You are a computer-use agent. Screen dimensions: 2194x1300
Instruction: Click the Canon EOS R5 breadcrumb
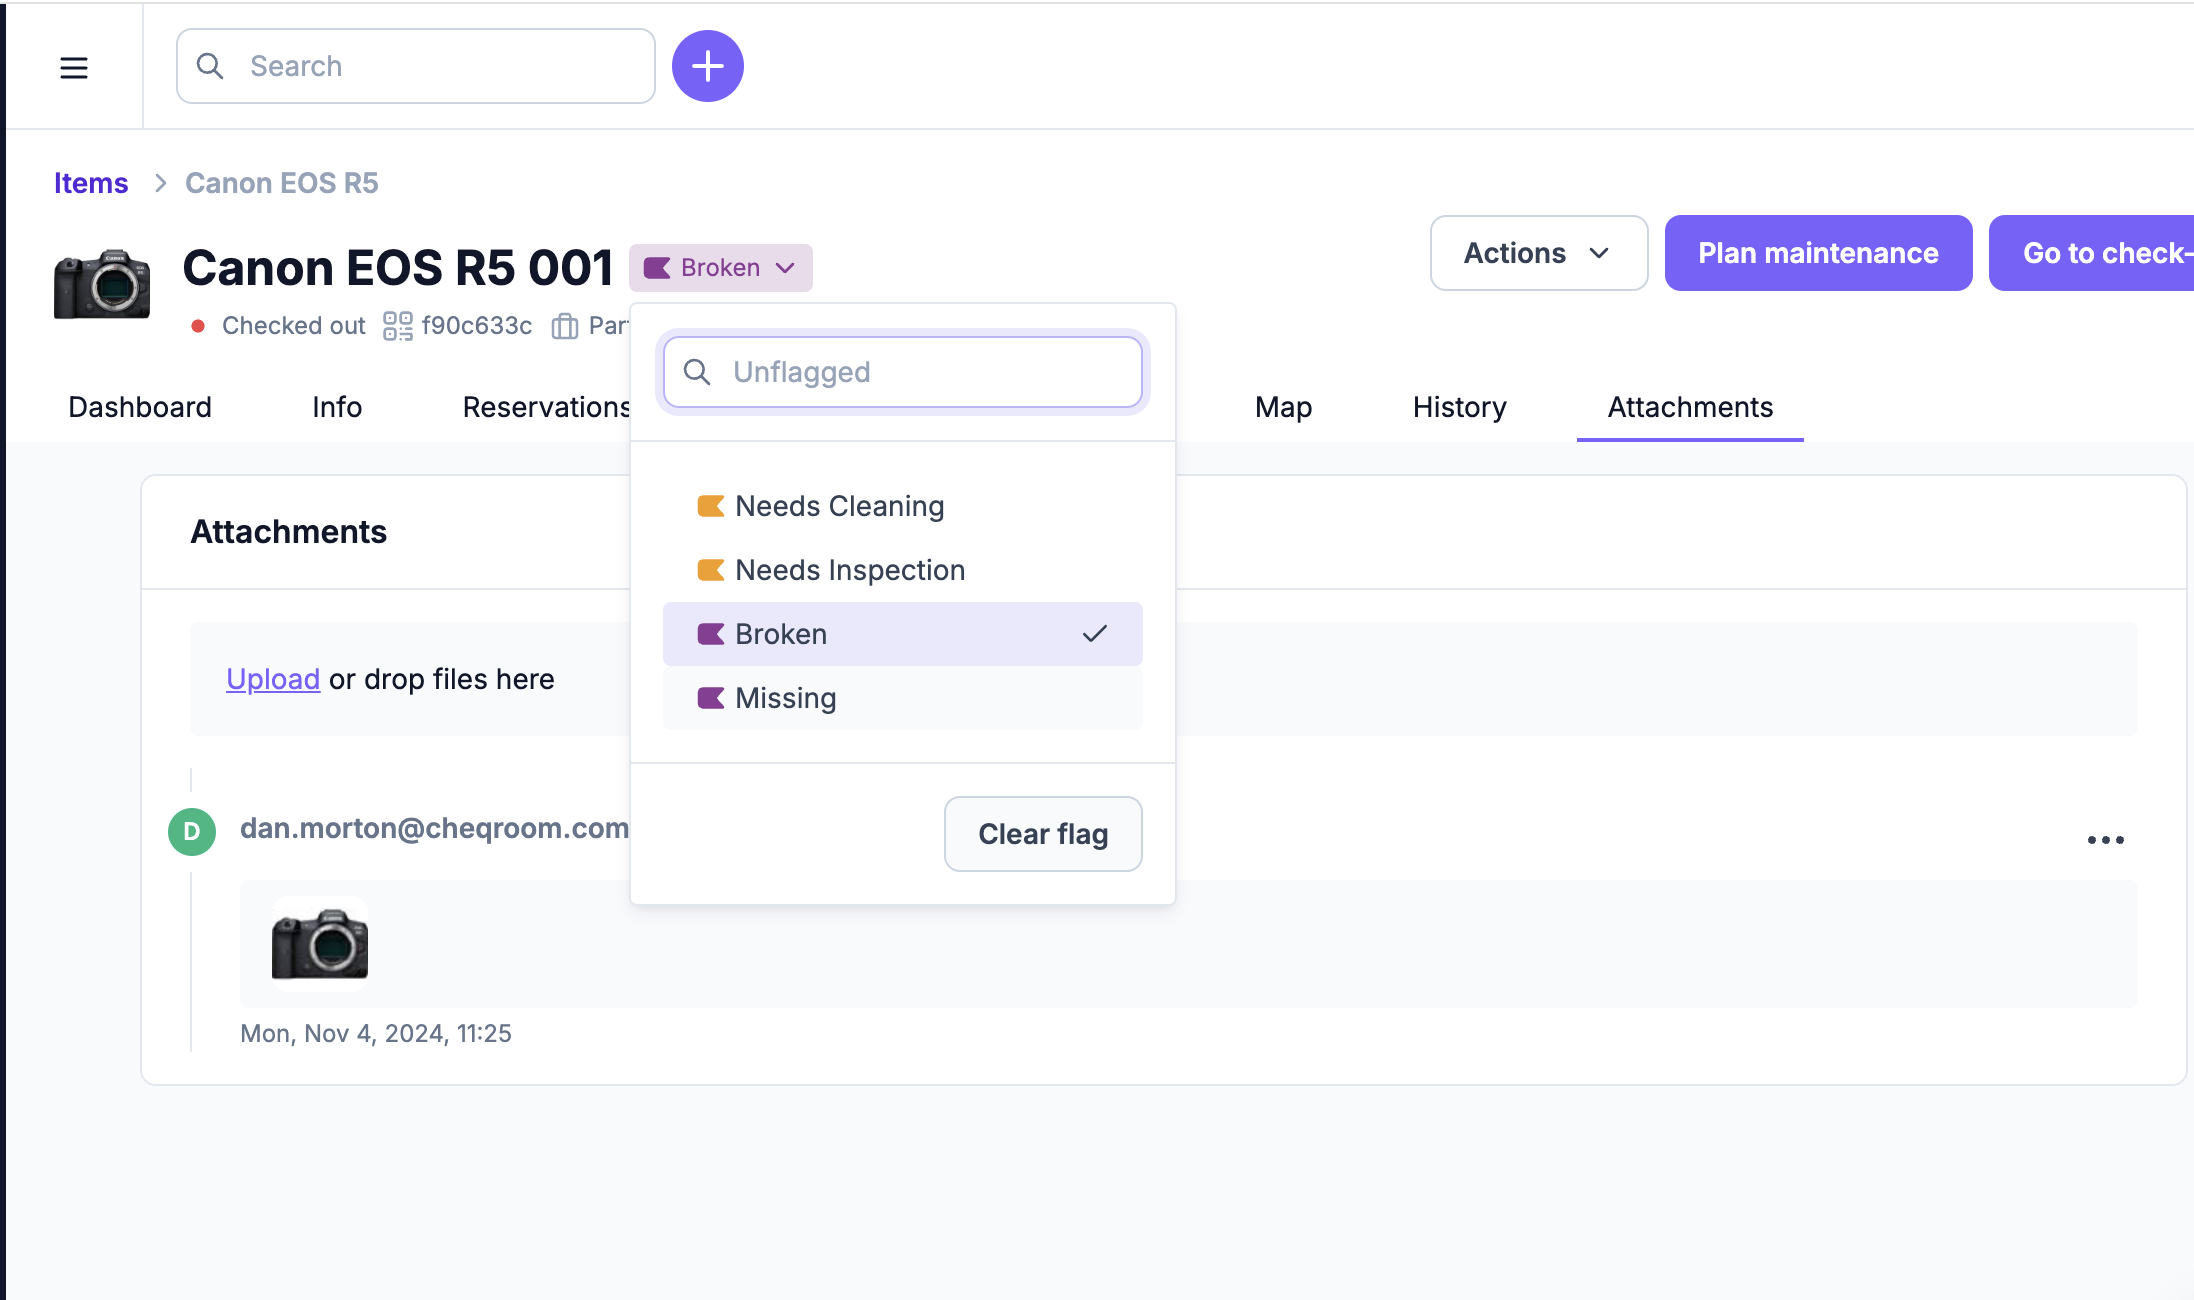tap(282, 183)
